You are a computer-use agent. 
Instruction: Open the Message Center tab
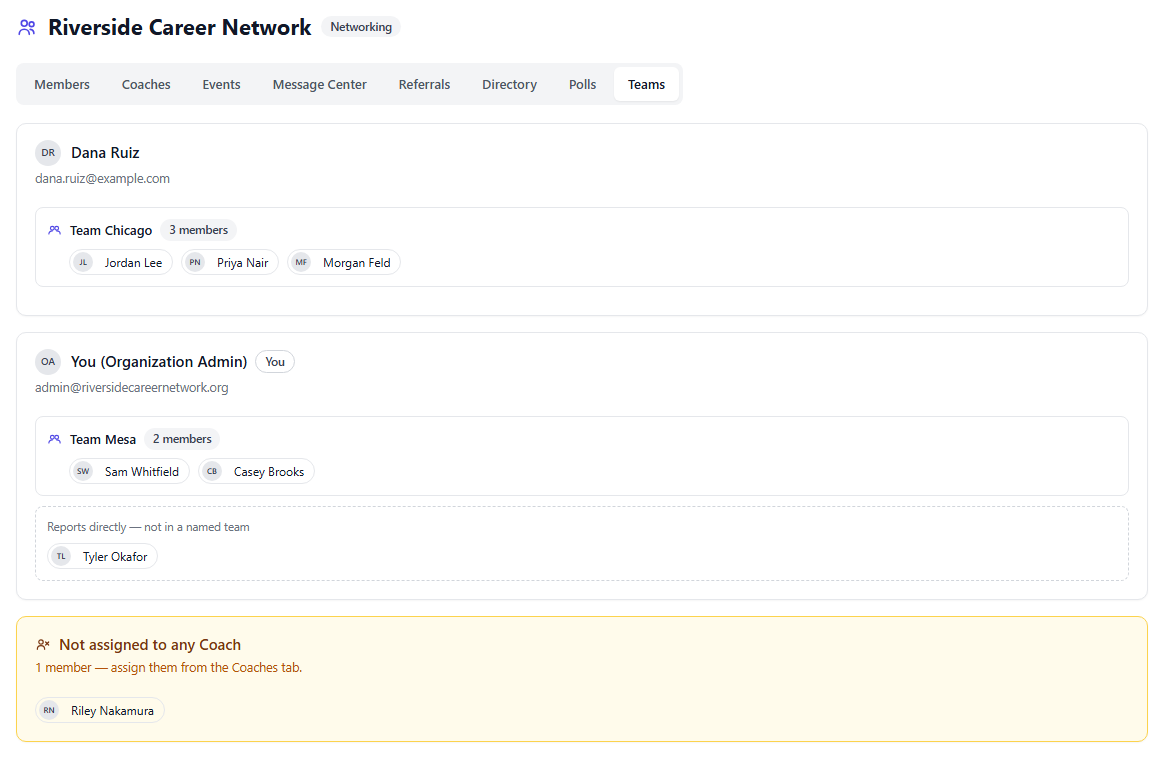pos(320,85)
